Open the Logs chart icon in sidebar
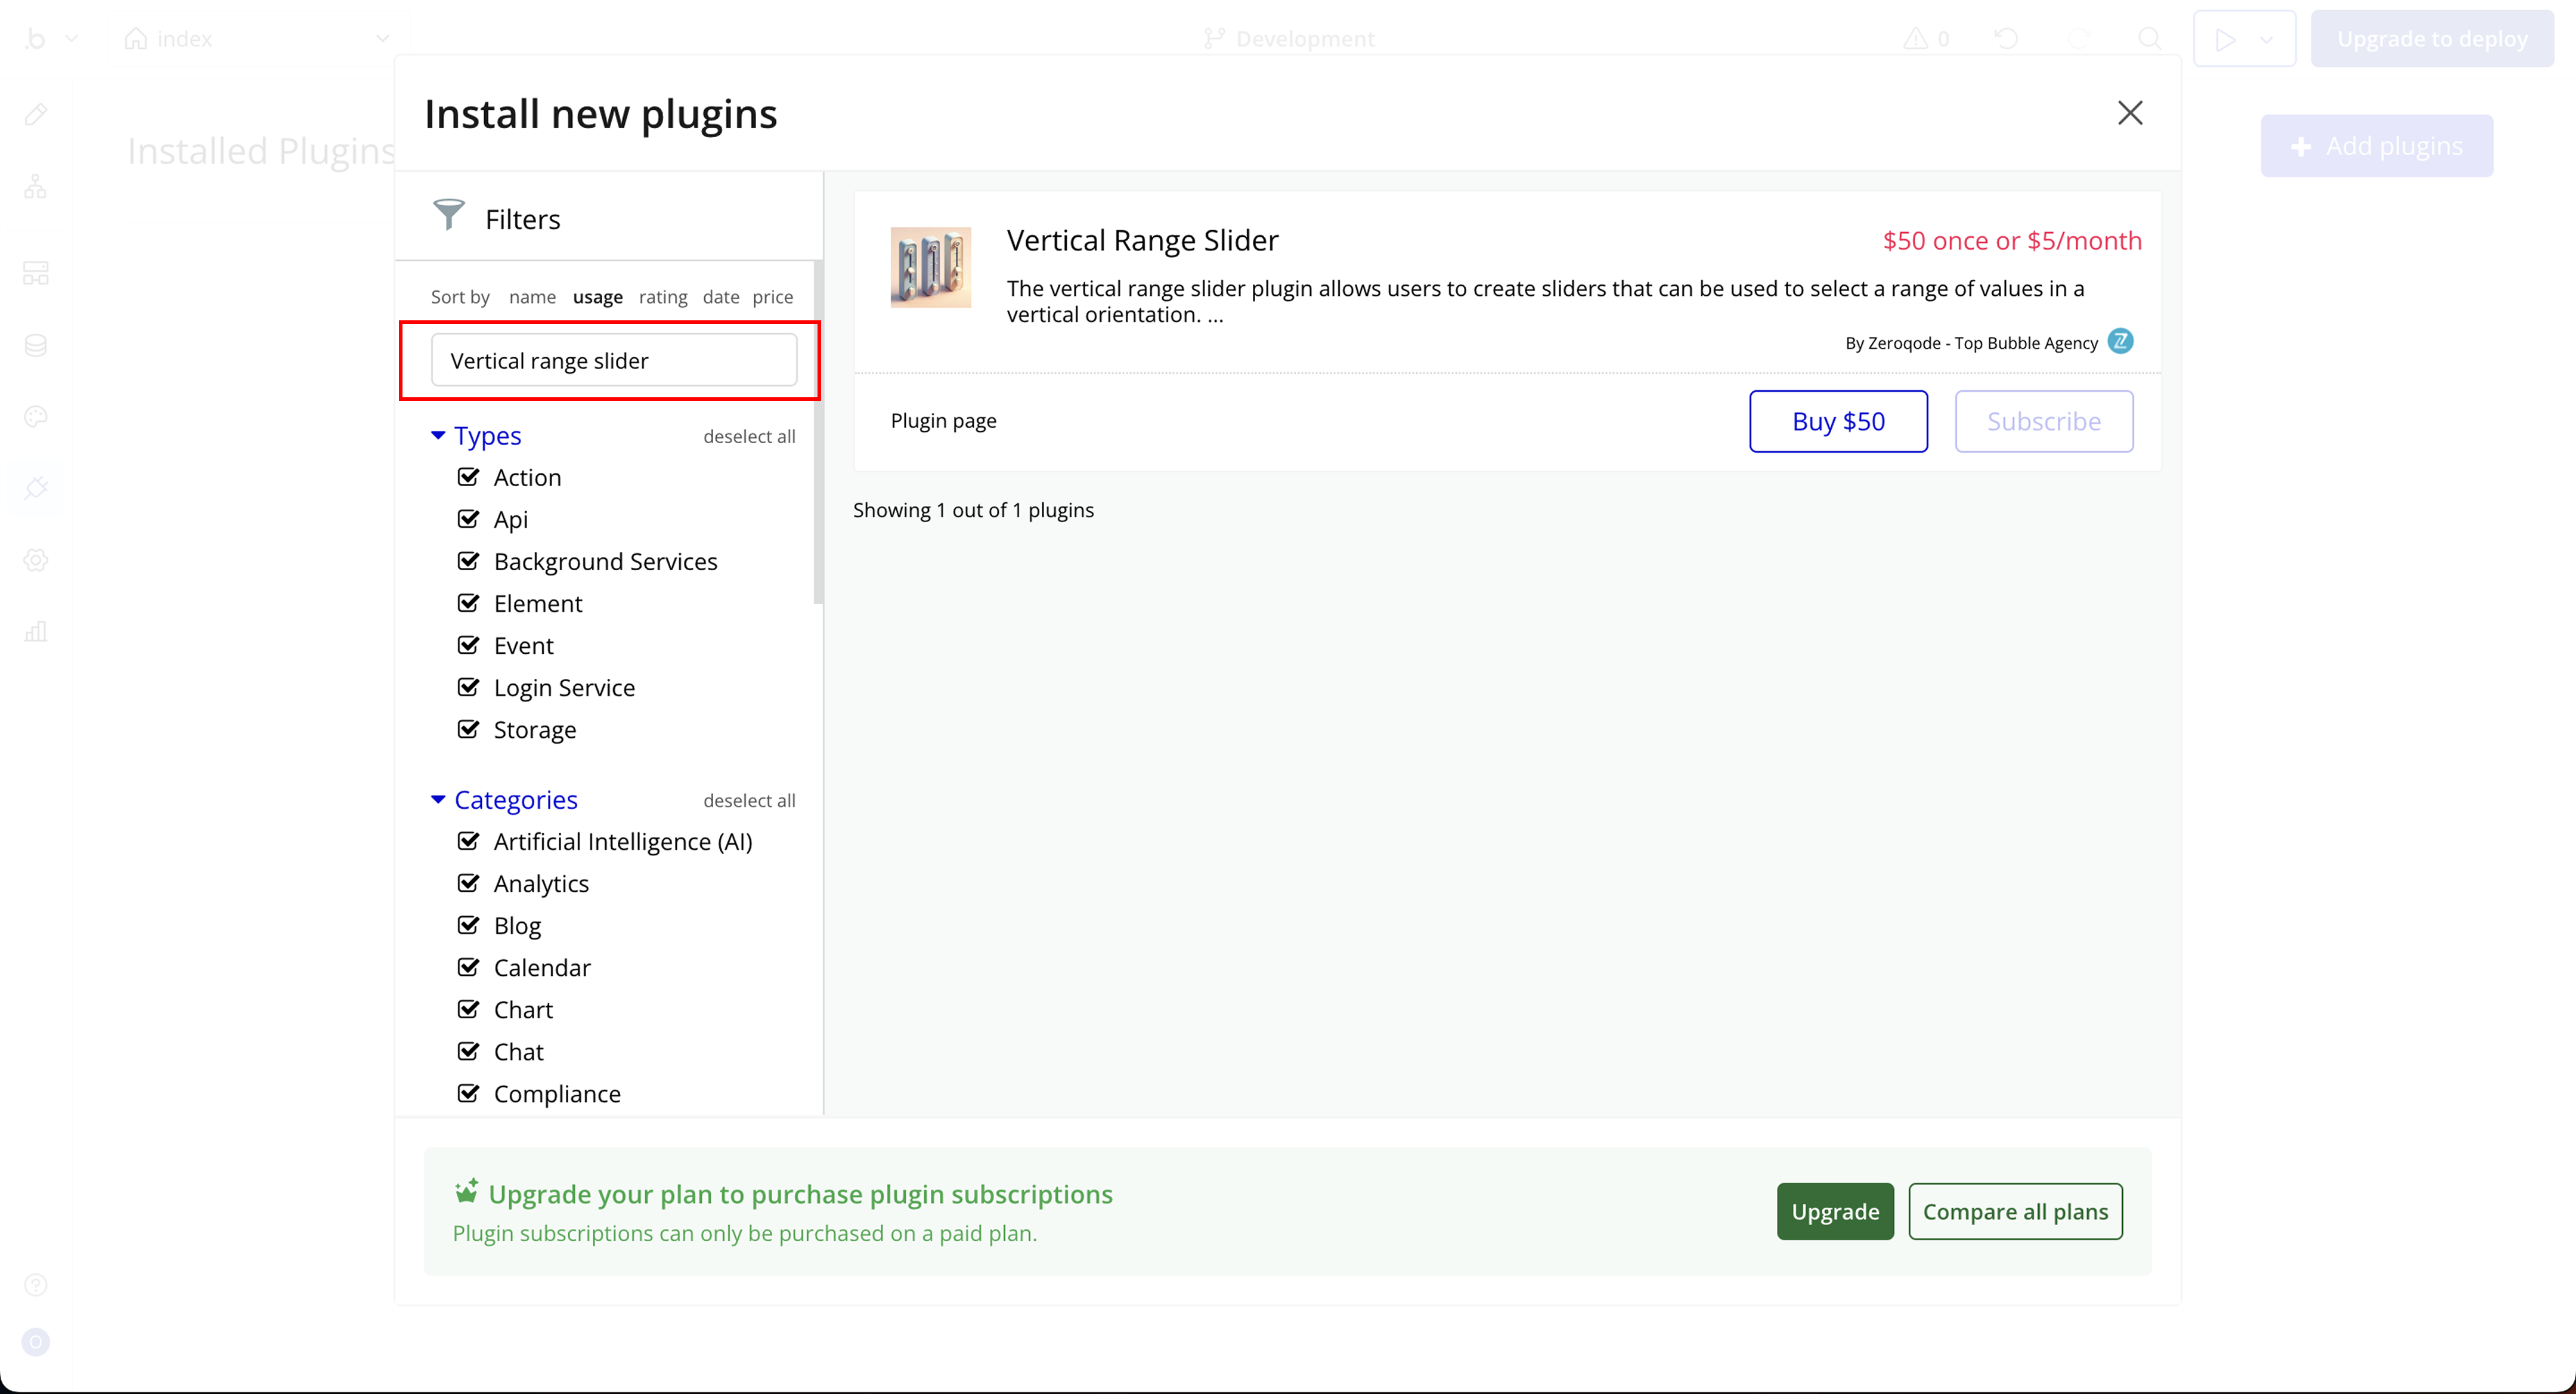 (x=36, y=632)
